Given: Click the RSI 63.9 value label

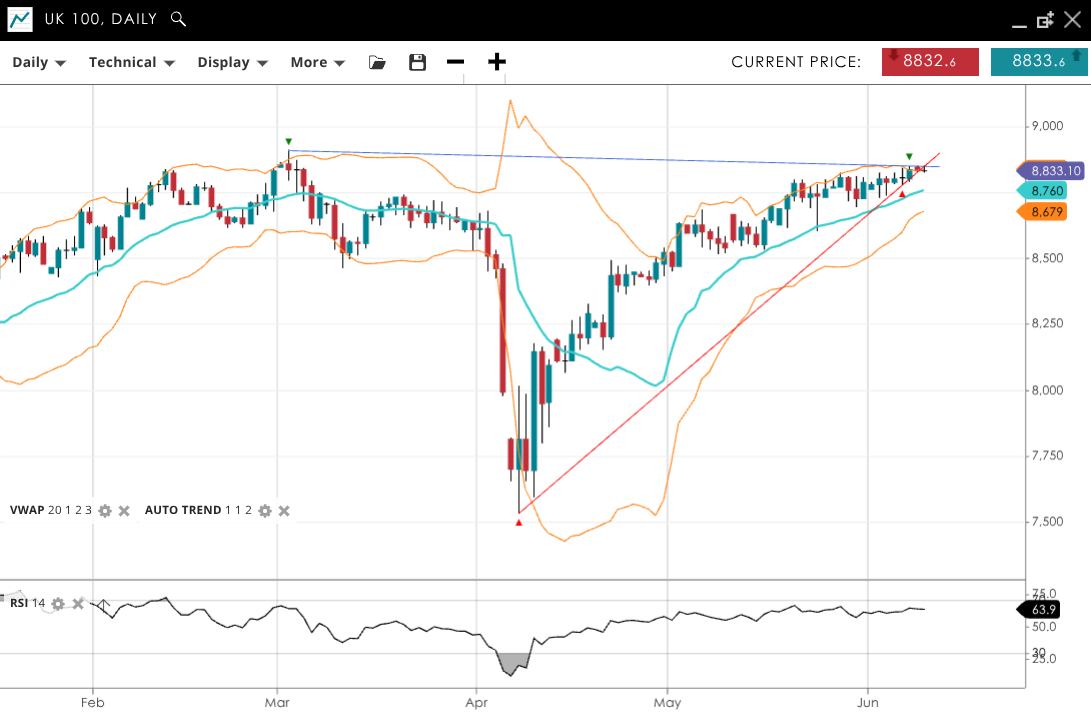Looking at the screenshot, I should [x=1042, y=609].
